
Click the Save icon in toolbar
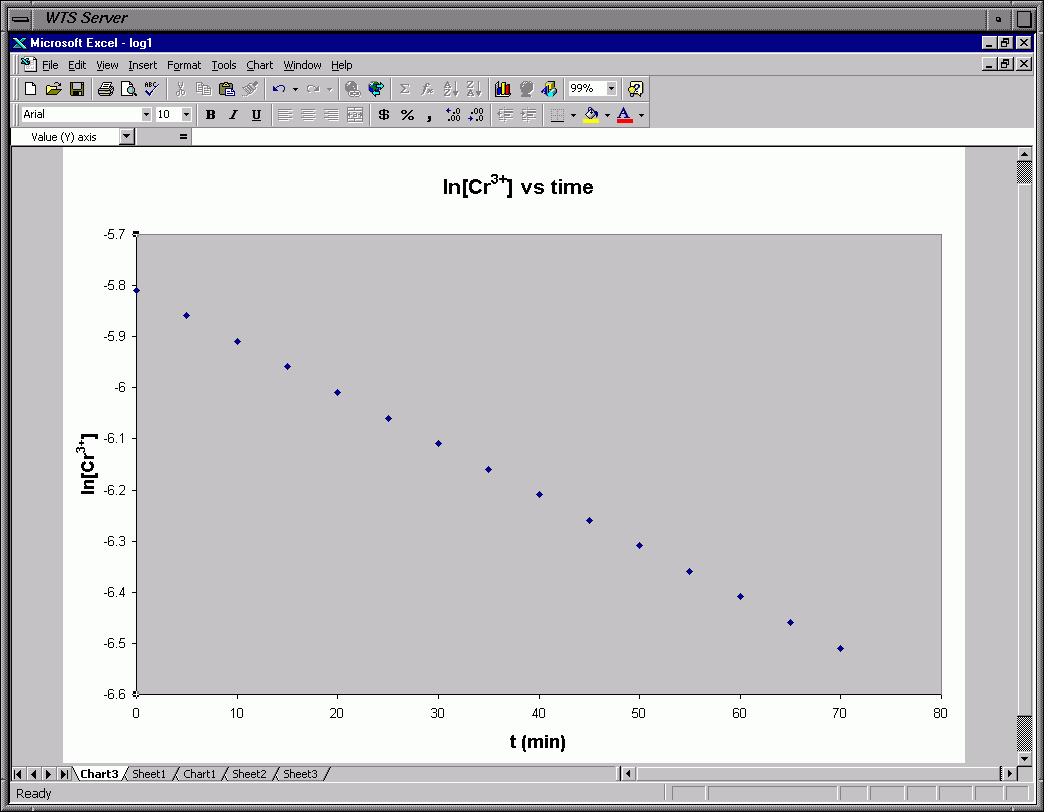[x=77, y=89]
